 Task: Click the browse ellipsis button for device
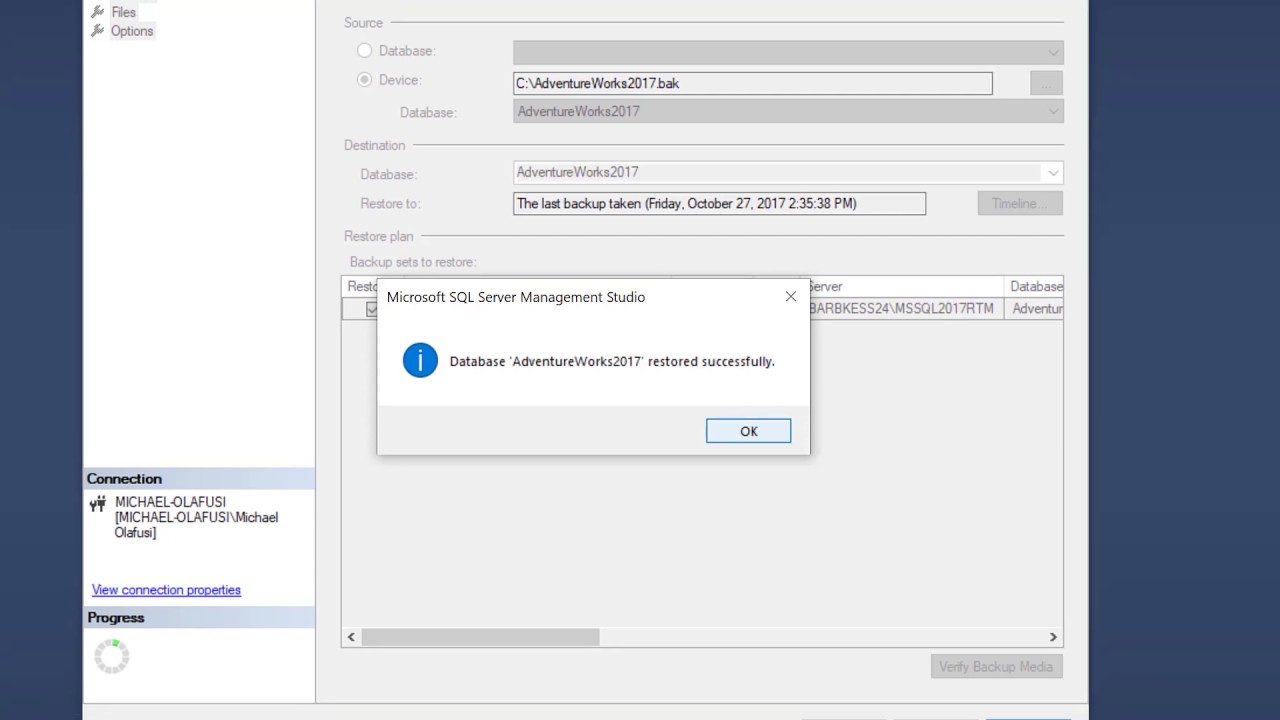(x=1046, y=83)
